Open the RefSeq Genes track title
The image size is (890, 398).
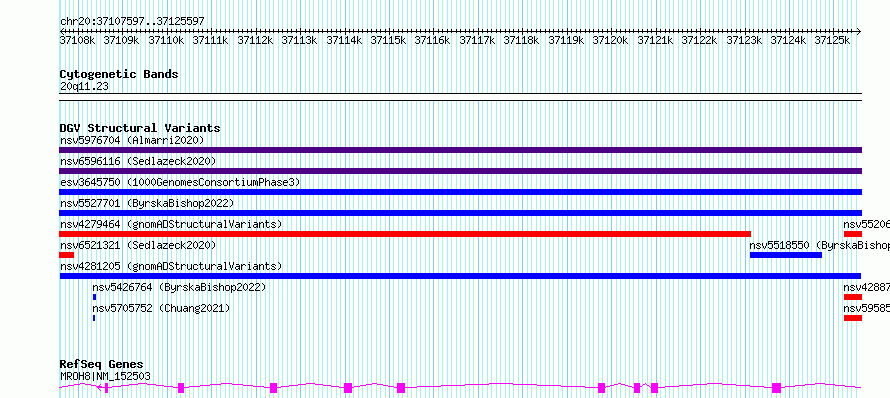(102, 364)
